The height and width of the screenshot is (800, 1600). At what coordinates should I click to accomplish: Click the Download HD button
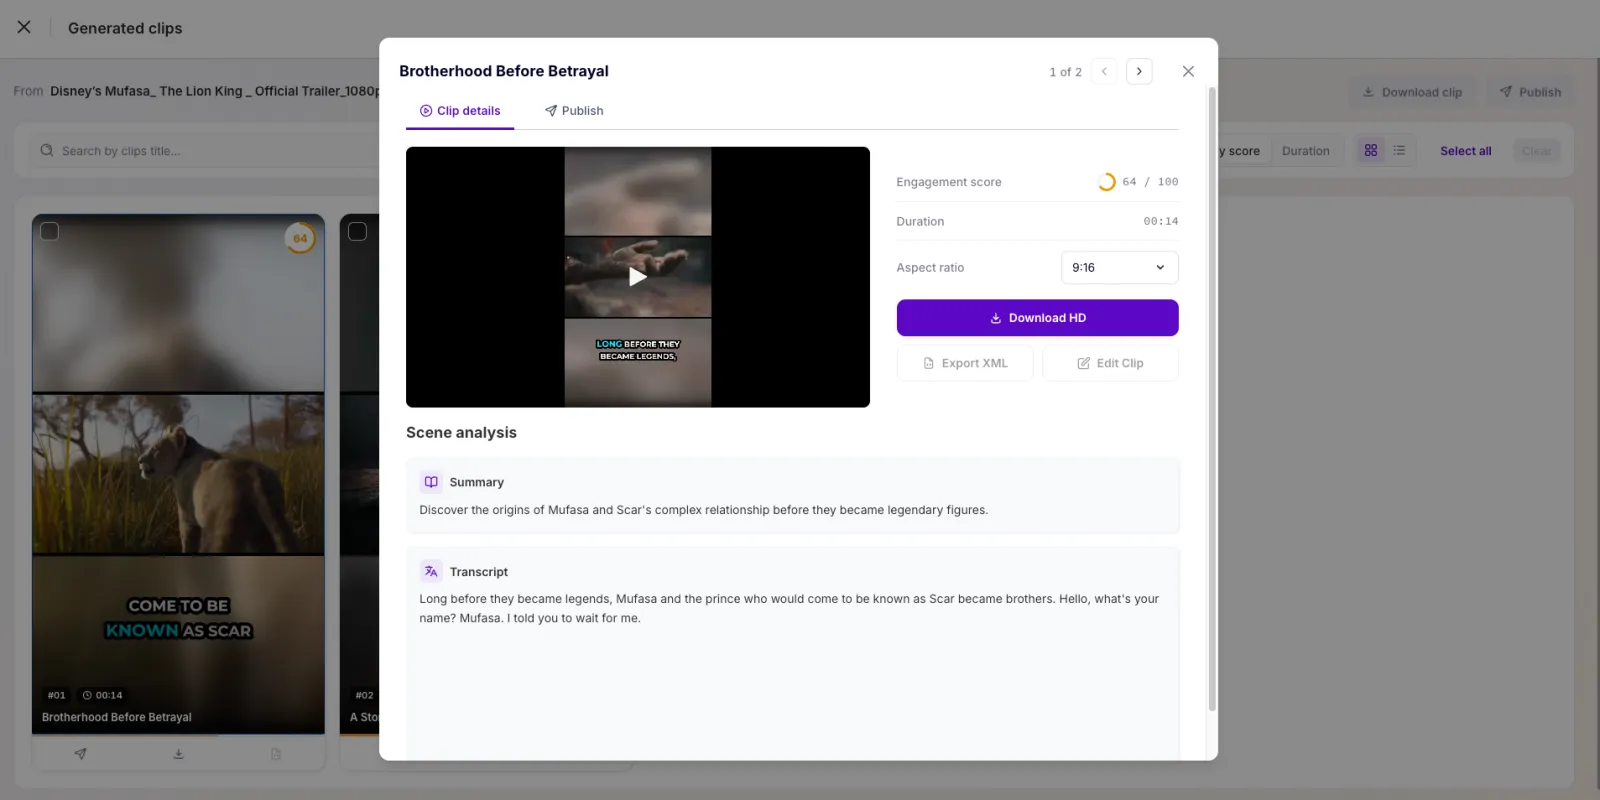click(1037, 318)
